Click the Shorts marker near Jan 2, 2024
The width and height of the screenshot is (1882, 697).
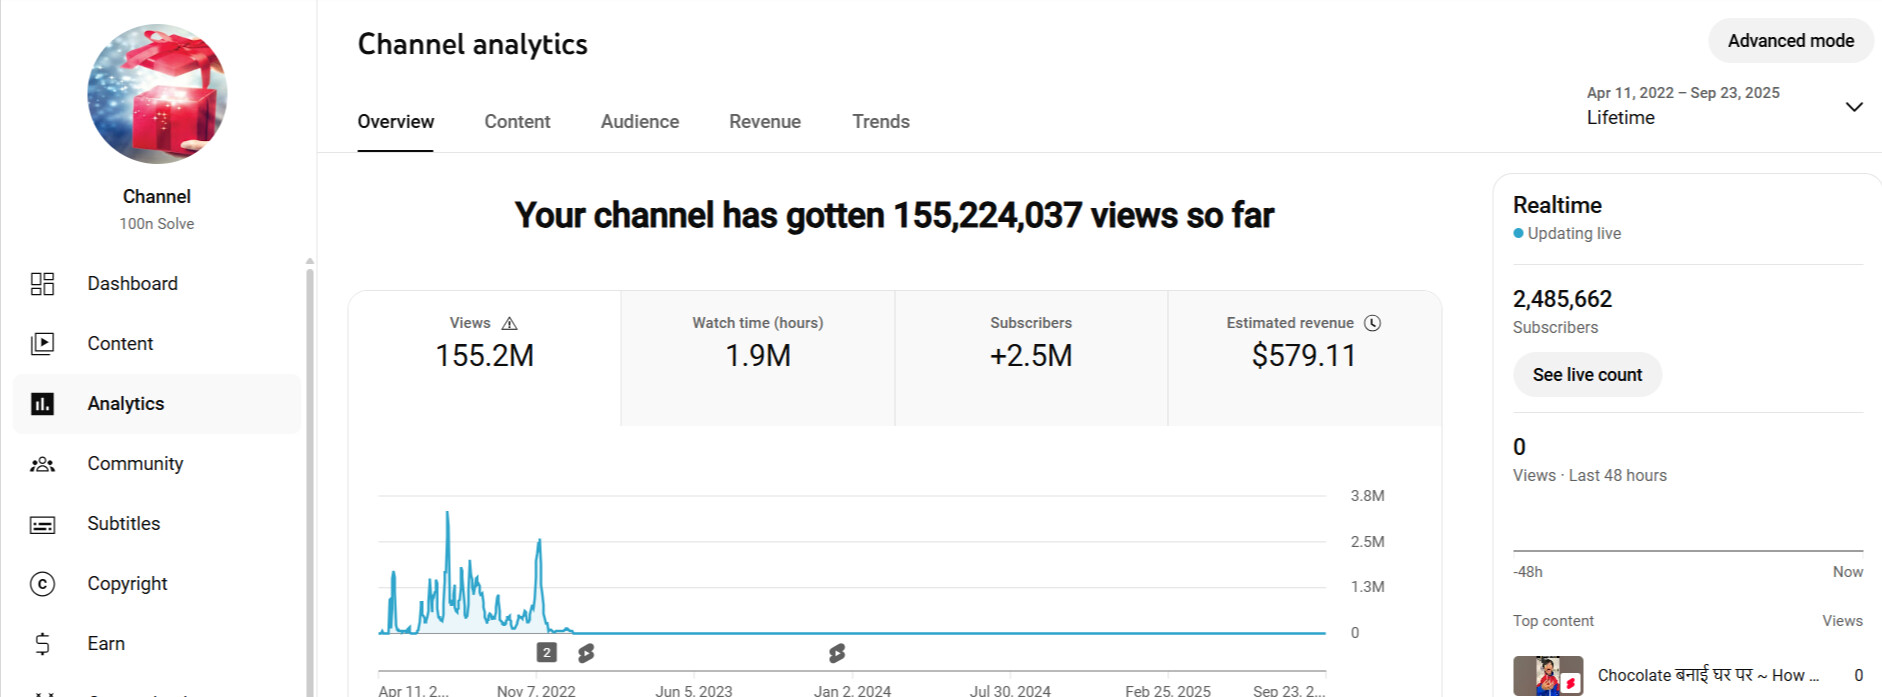(x=837, y=653)
